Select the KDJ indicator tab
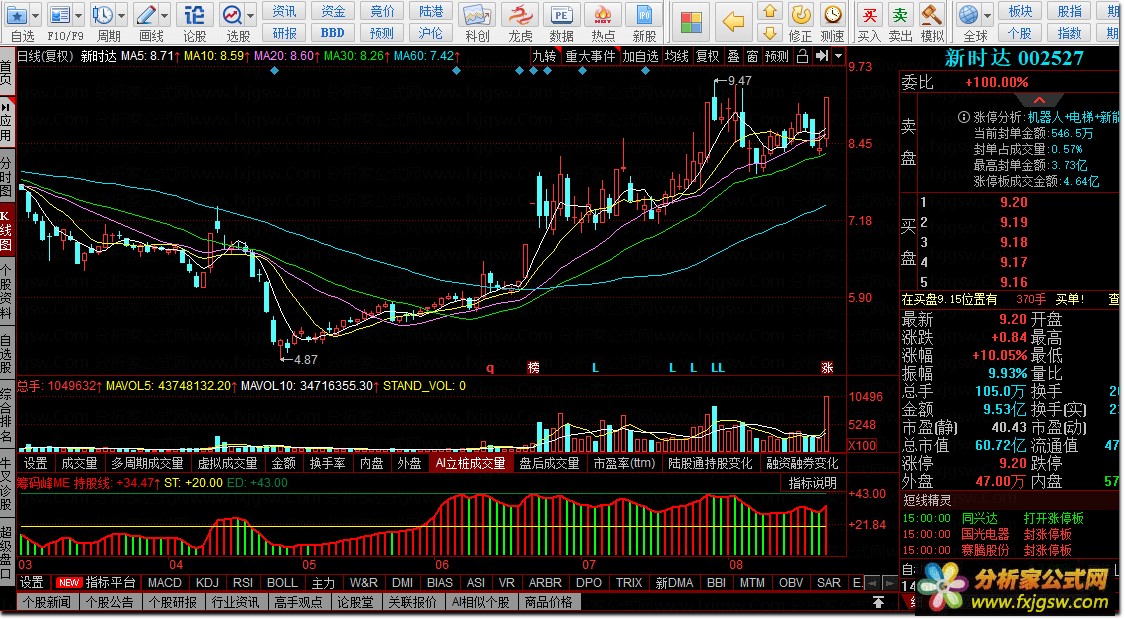Image resolution: width=1125 pixels, height=619 pixels. (x=207, y=583)
